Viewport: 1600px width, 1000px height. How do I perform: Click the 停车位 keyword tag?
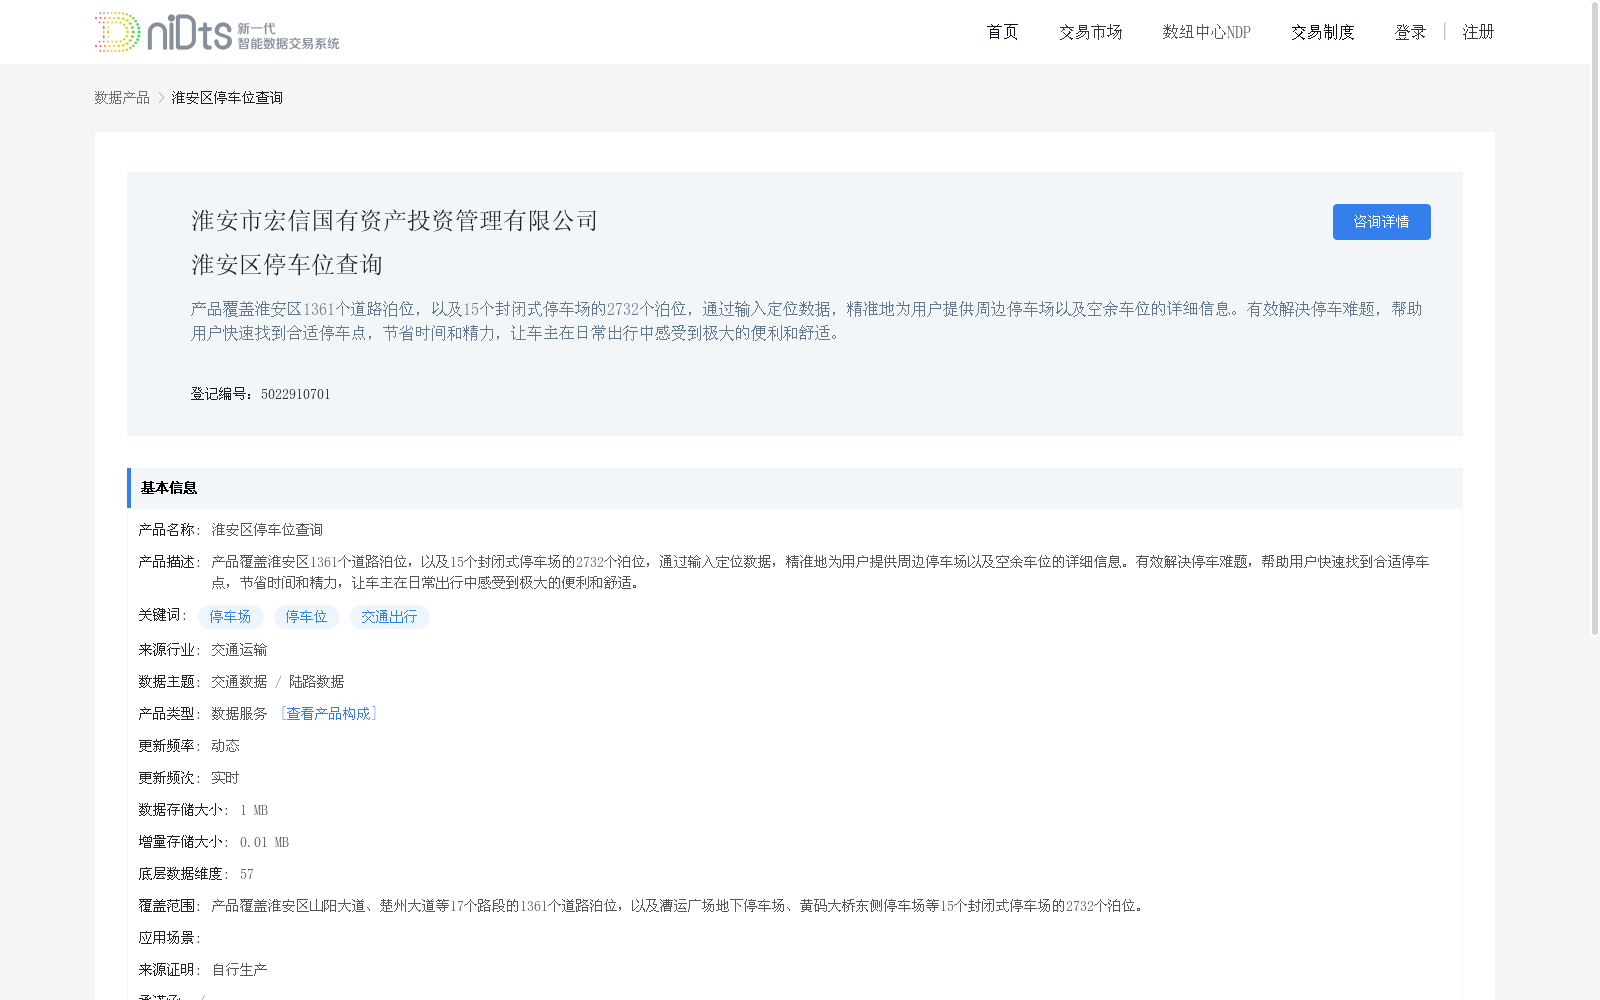(x=306, y=617)
